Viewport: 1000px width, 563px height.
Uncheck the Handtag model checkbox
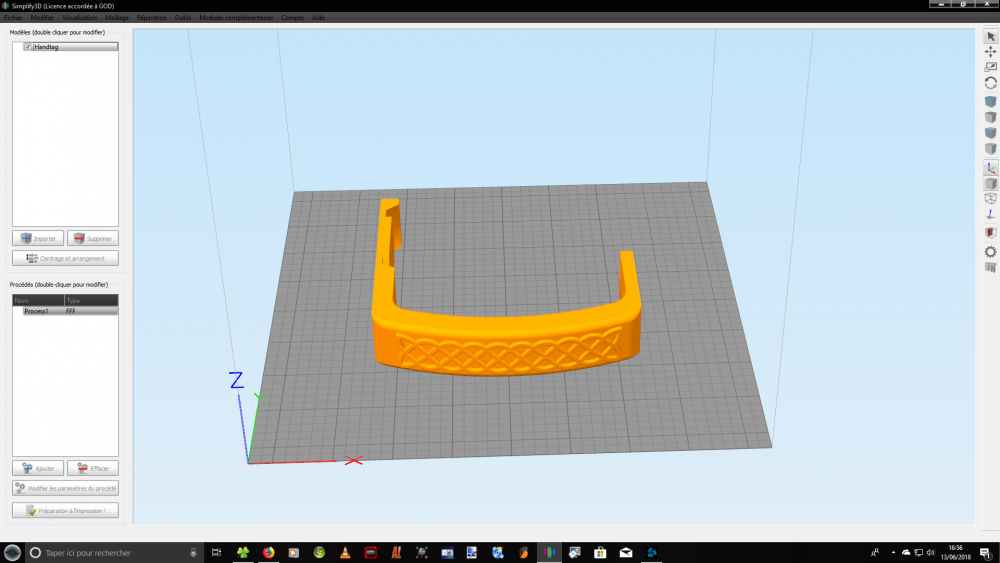[28, 47]
